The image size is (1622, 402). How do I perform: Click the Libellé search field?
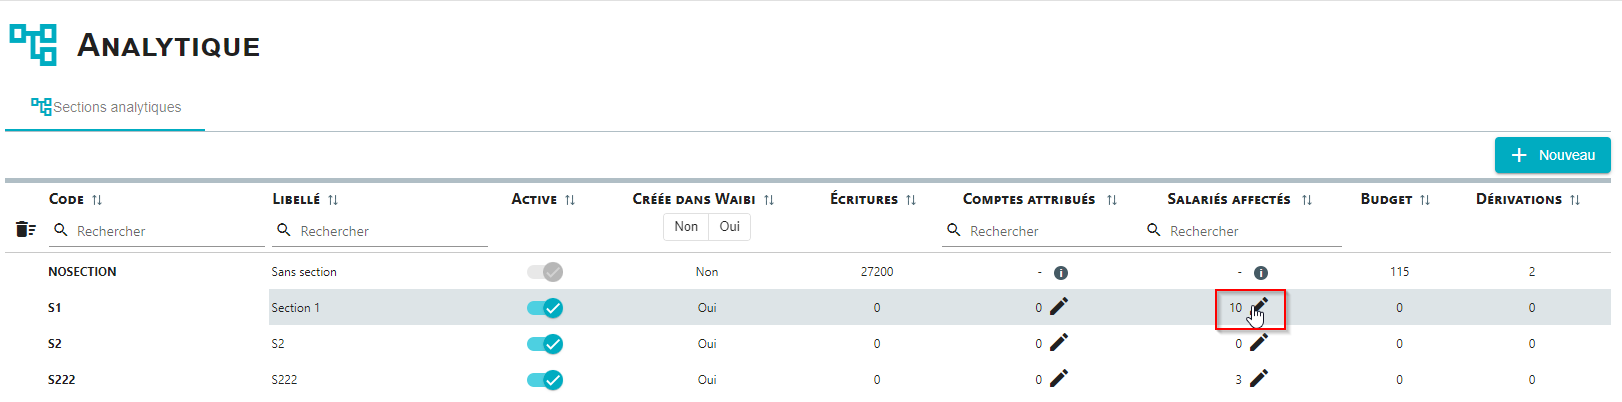coord(380,231)
